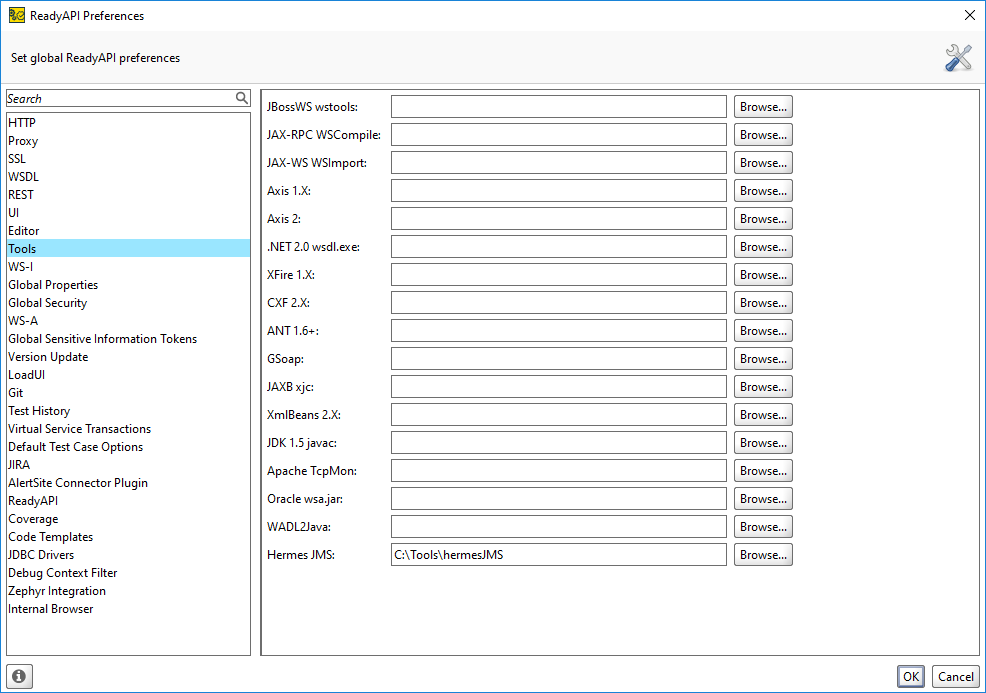Browse for ANT 1.6+ path

(x=763, y=331)
